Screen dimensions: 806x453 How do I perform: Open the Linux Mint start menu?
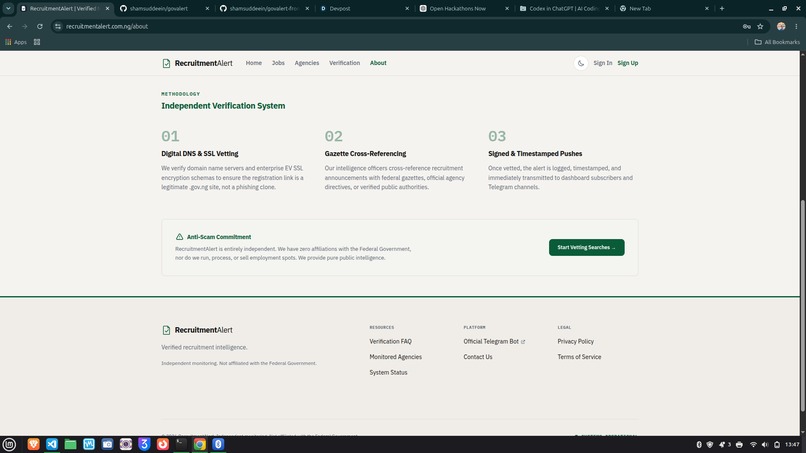click(x=9, y=444)
